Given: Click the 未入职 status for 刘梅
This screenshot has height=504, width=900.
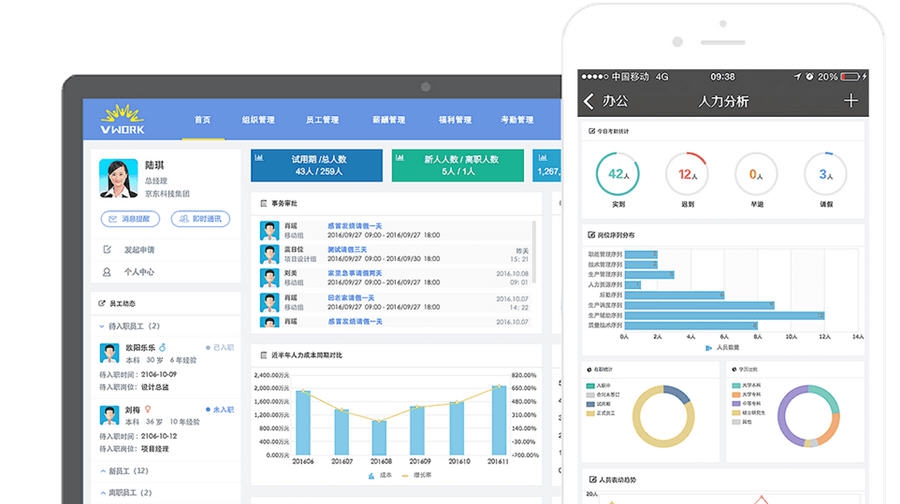Looking at the screenshot, I should tap(220, 409).
